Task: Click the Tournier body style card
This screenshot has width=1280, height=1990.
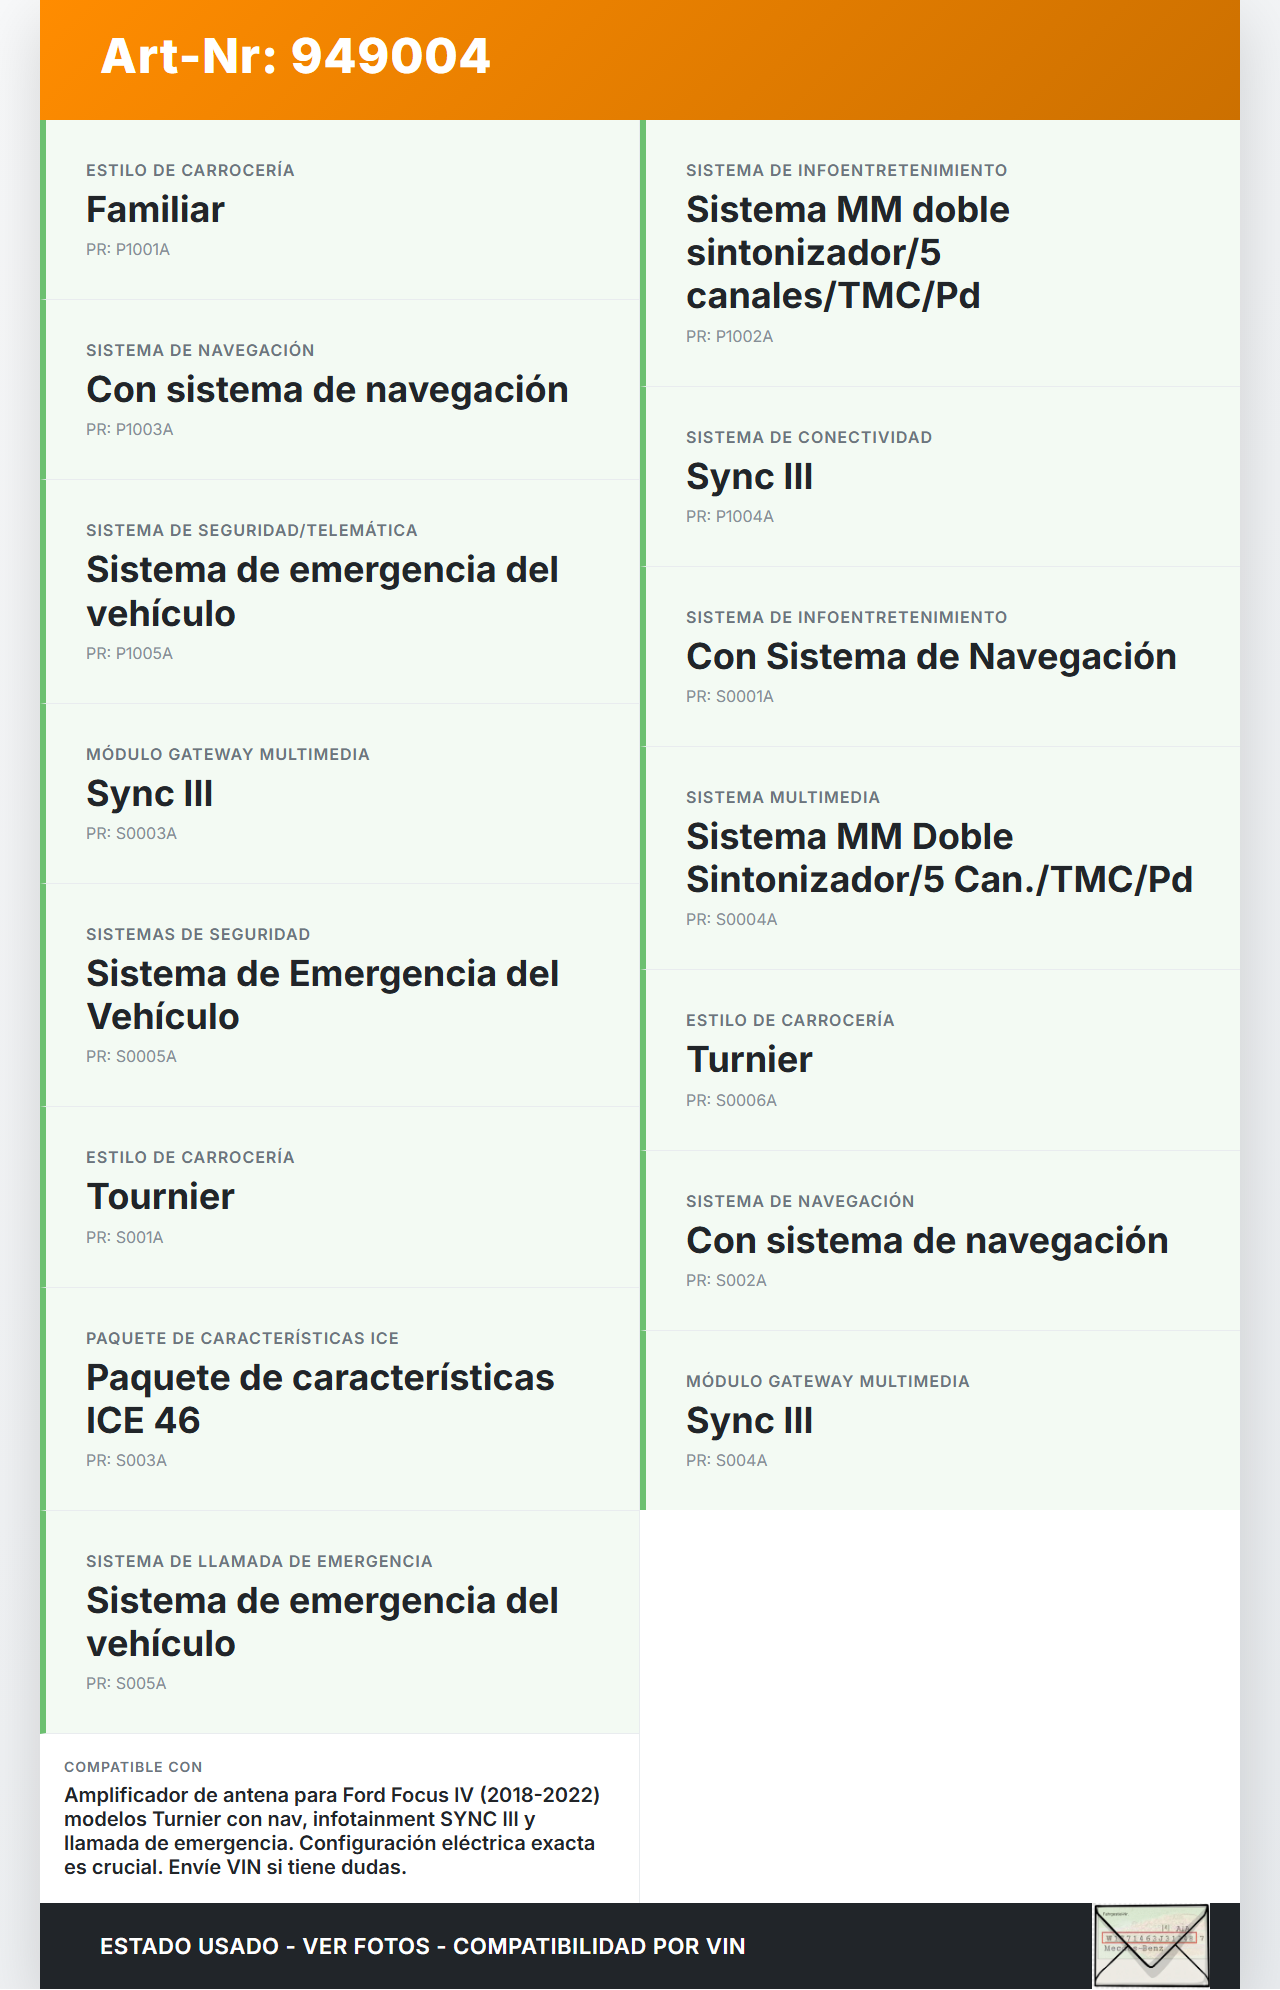Action: 340,1197
